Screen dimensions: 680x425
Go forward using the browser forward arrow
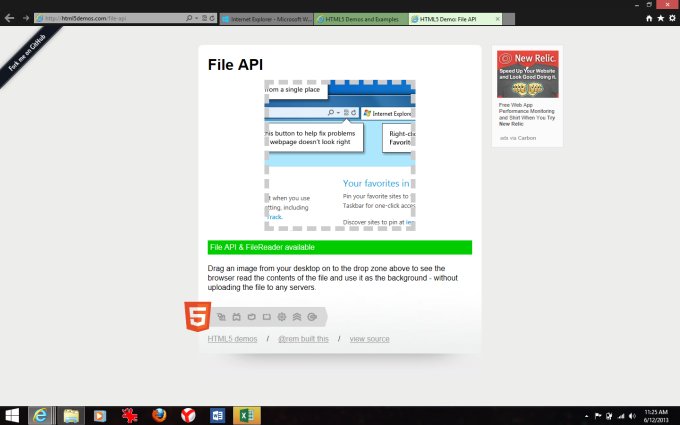[26, 18]
